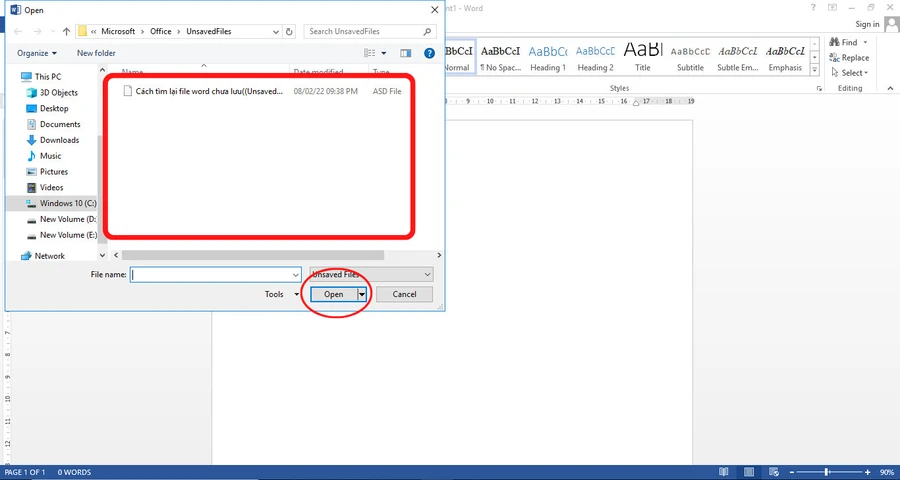Select UnsavedFiles in the address breadcrumb
Viewport: 900px width, 480px height.
click(x=208, y=32)
